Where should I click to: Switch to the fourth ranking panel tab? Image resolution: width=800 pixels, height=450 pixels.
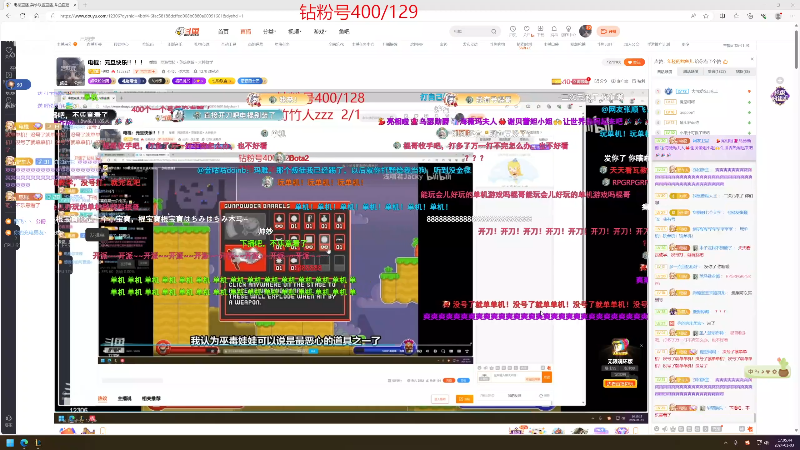[742, 72]
